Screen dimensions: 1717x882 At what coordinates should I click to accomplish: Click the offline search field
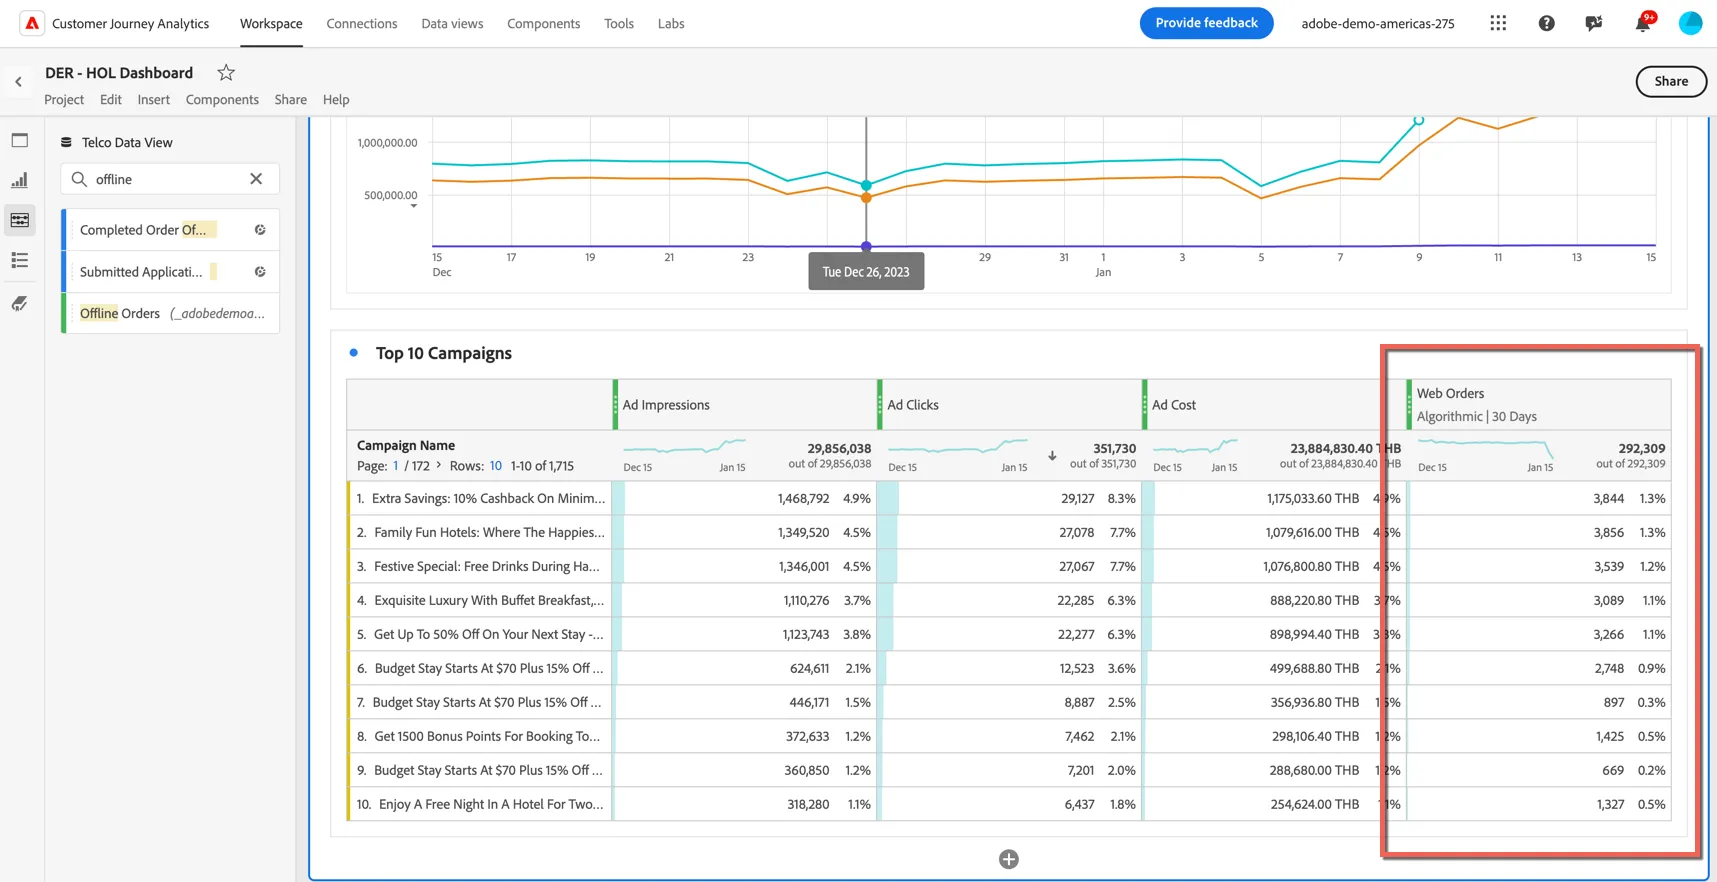click(170, 179)
